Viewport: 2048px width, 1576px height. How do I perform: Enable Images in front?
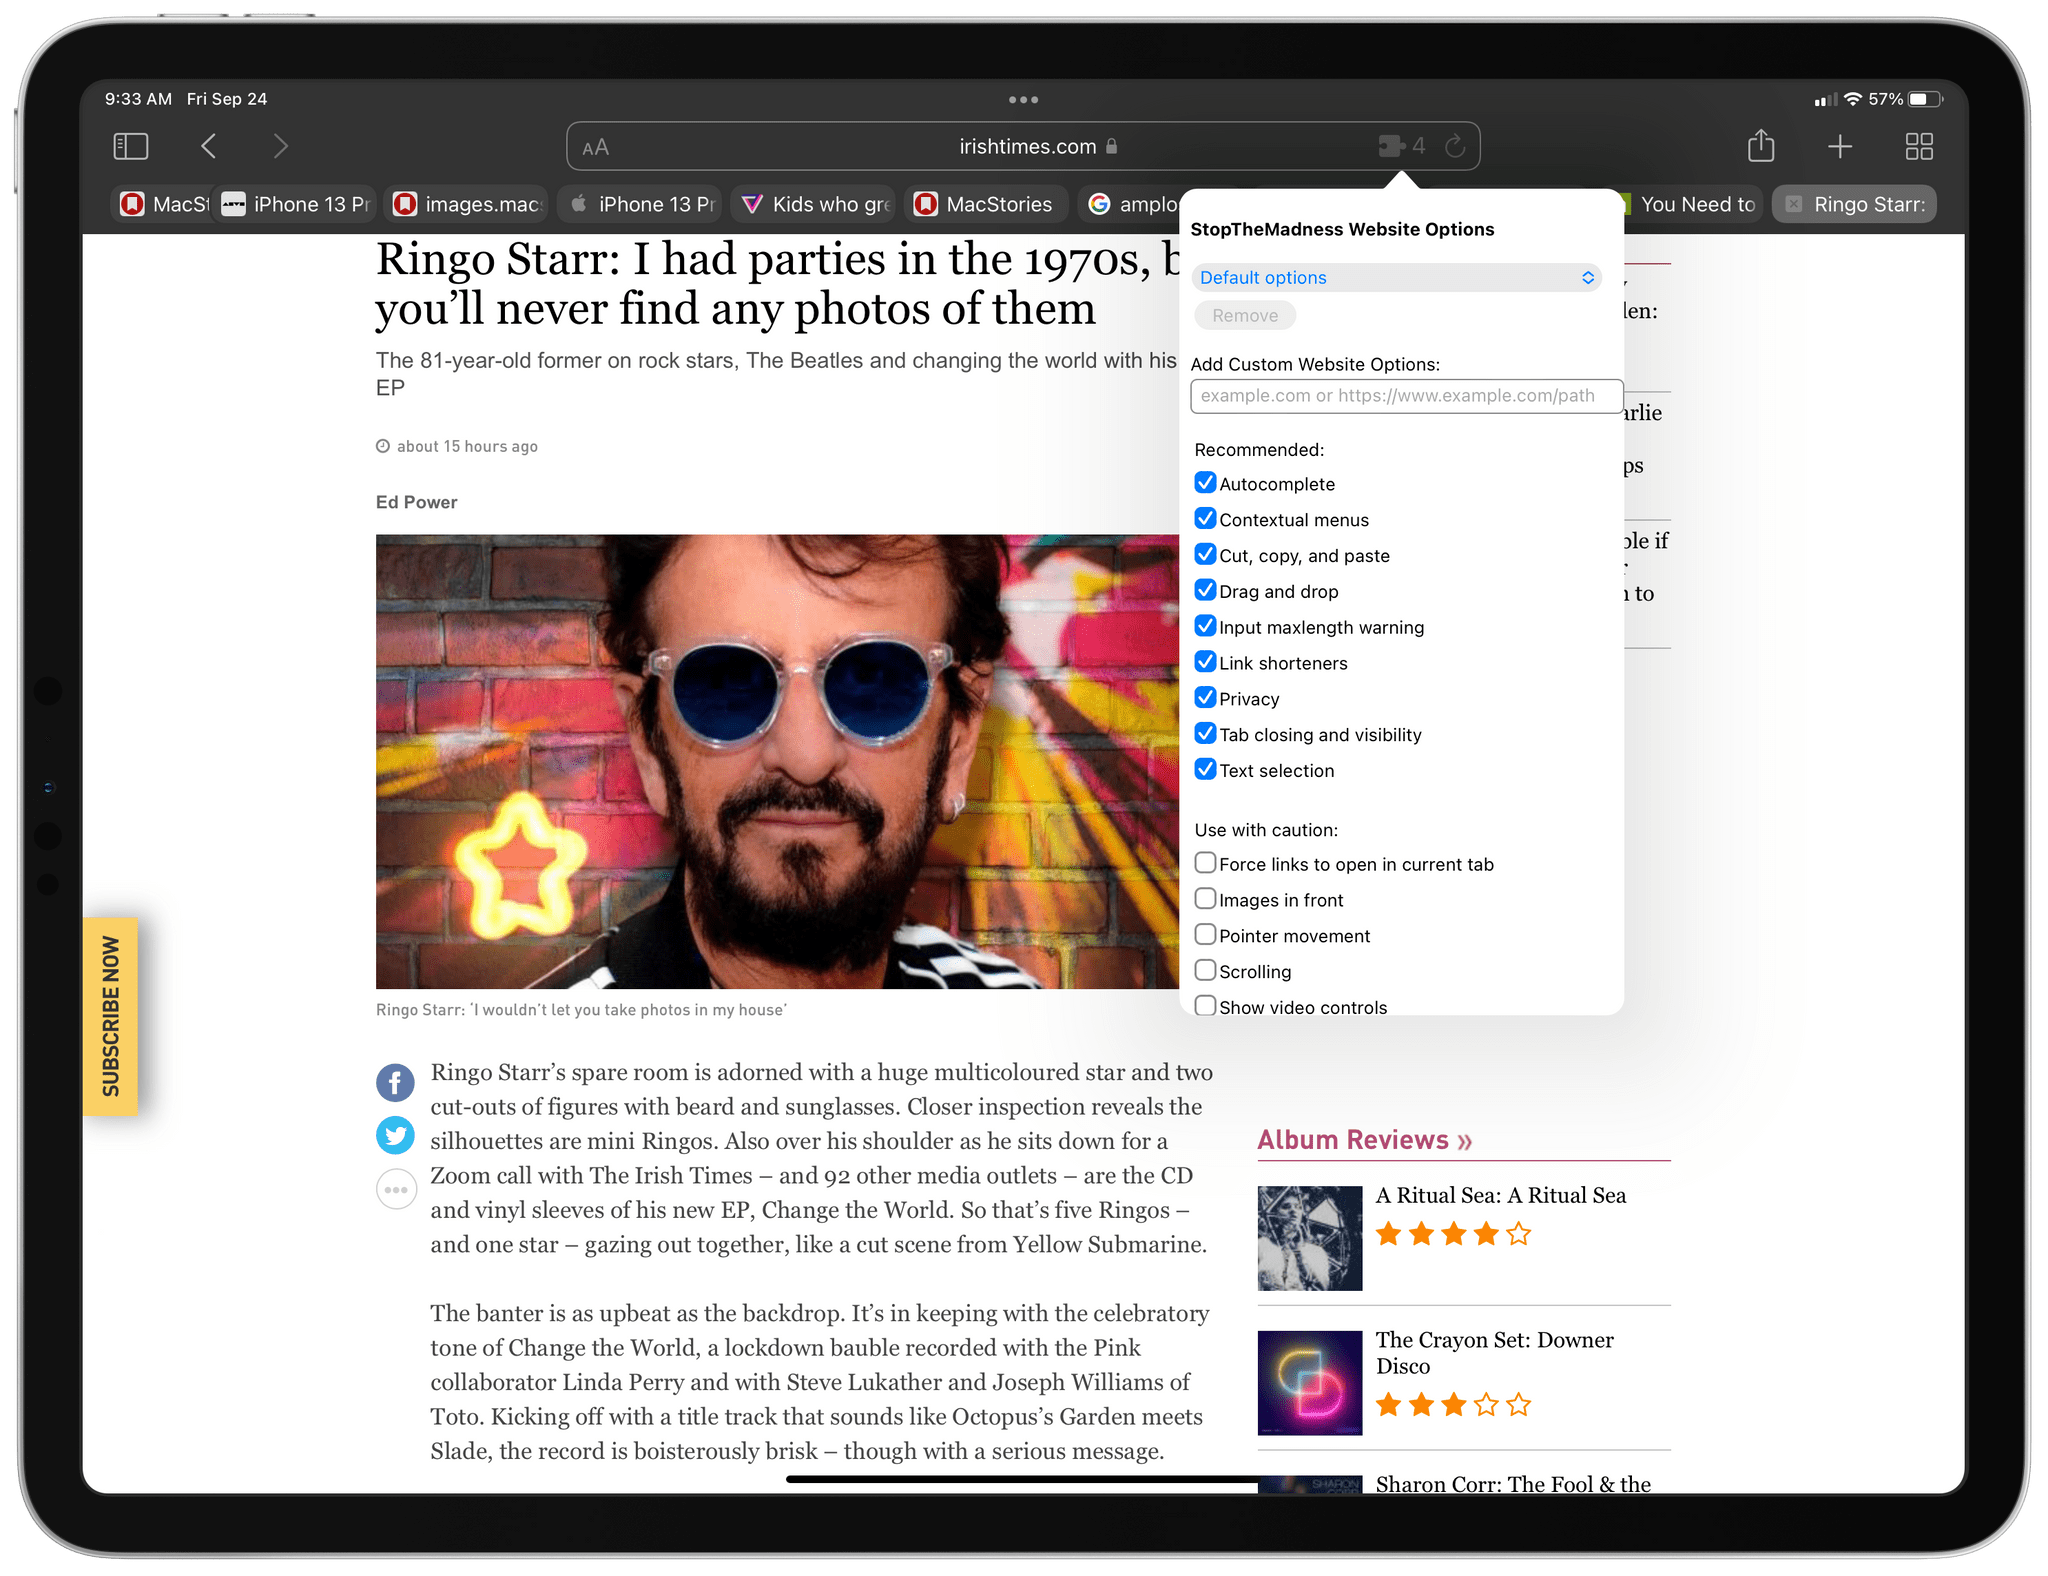tap(1206, 899)
